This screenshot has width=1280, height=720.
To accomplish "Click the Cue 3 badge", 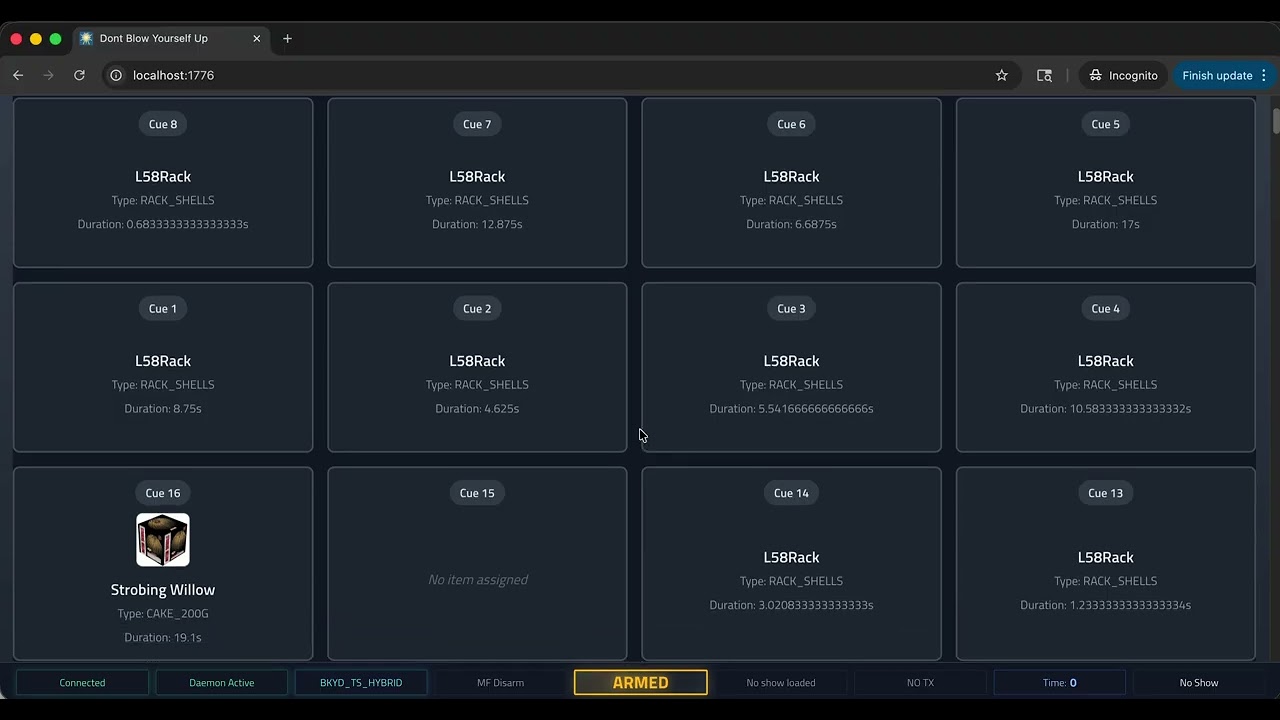I will coord(791,308).
